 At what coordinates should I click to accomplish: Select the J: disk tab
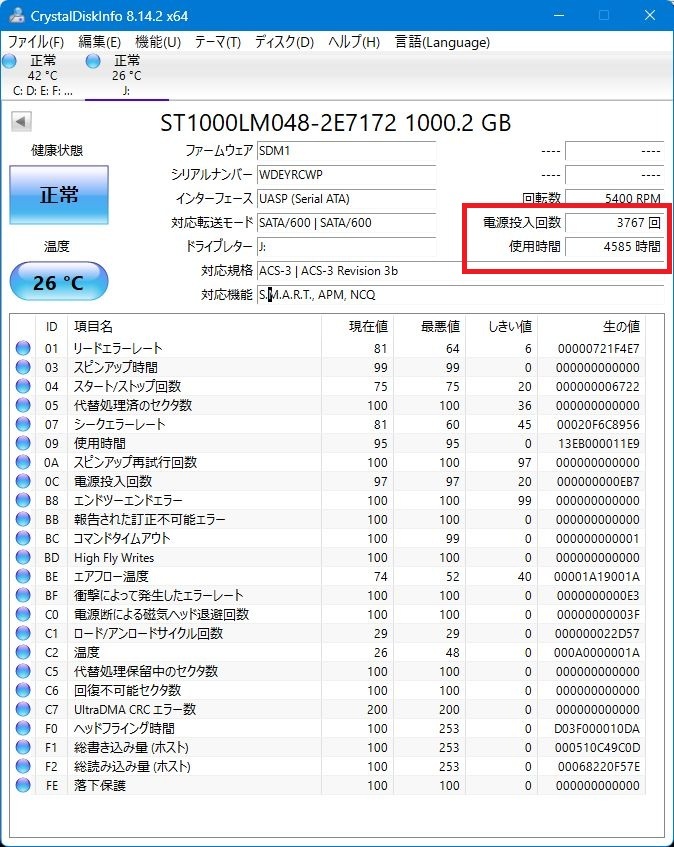coord(126,75)
